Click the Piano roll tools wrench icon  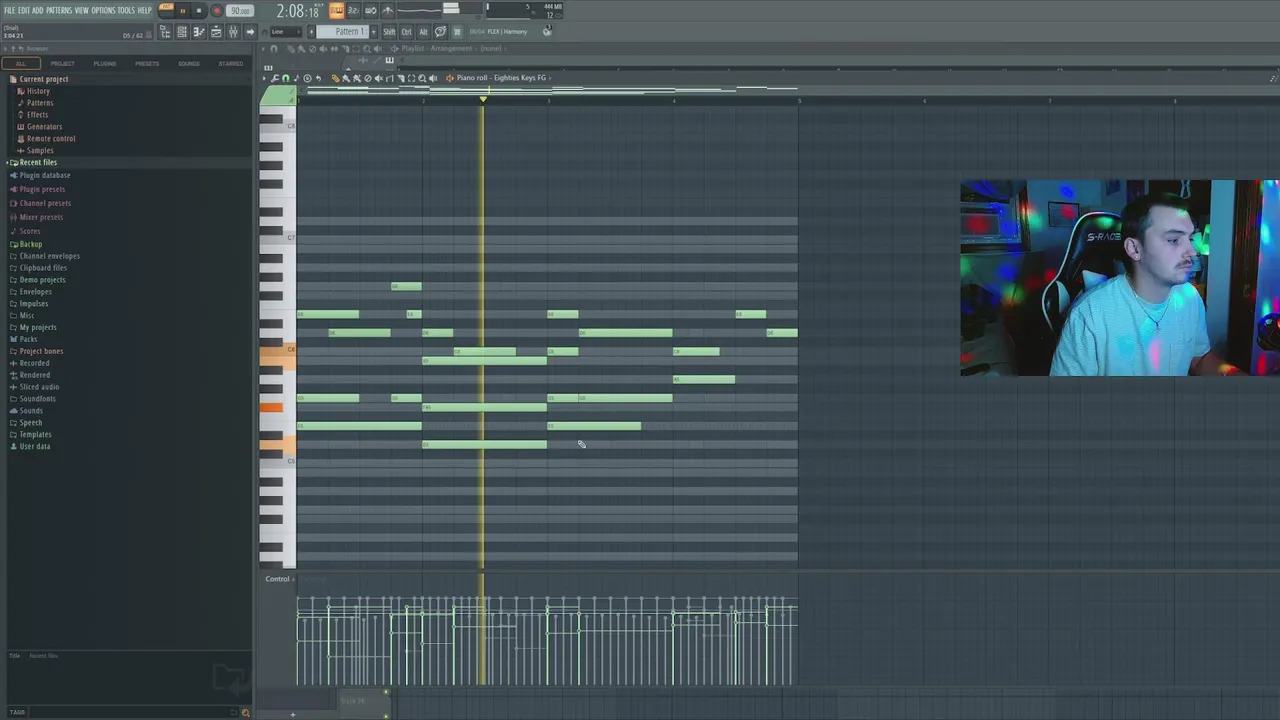[275, 78]
